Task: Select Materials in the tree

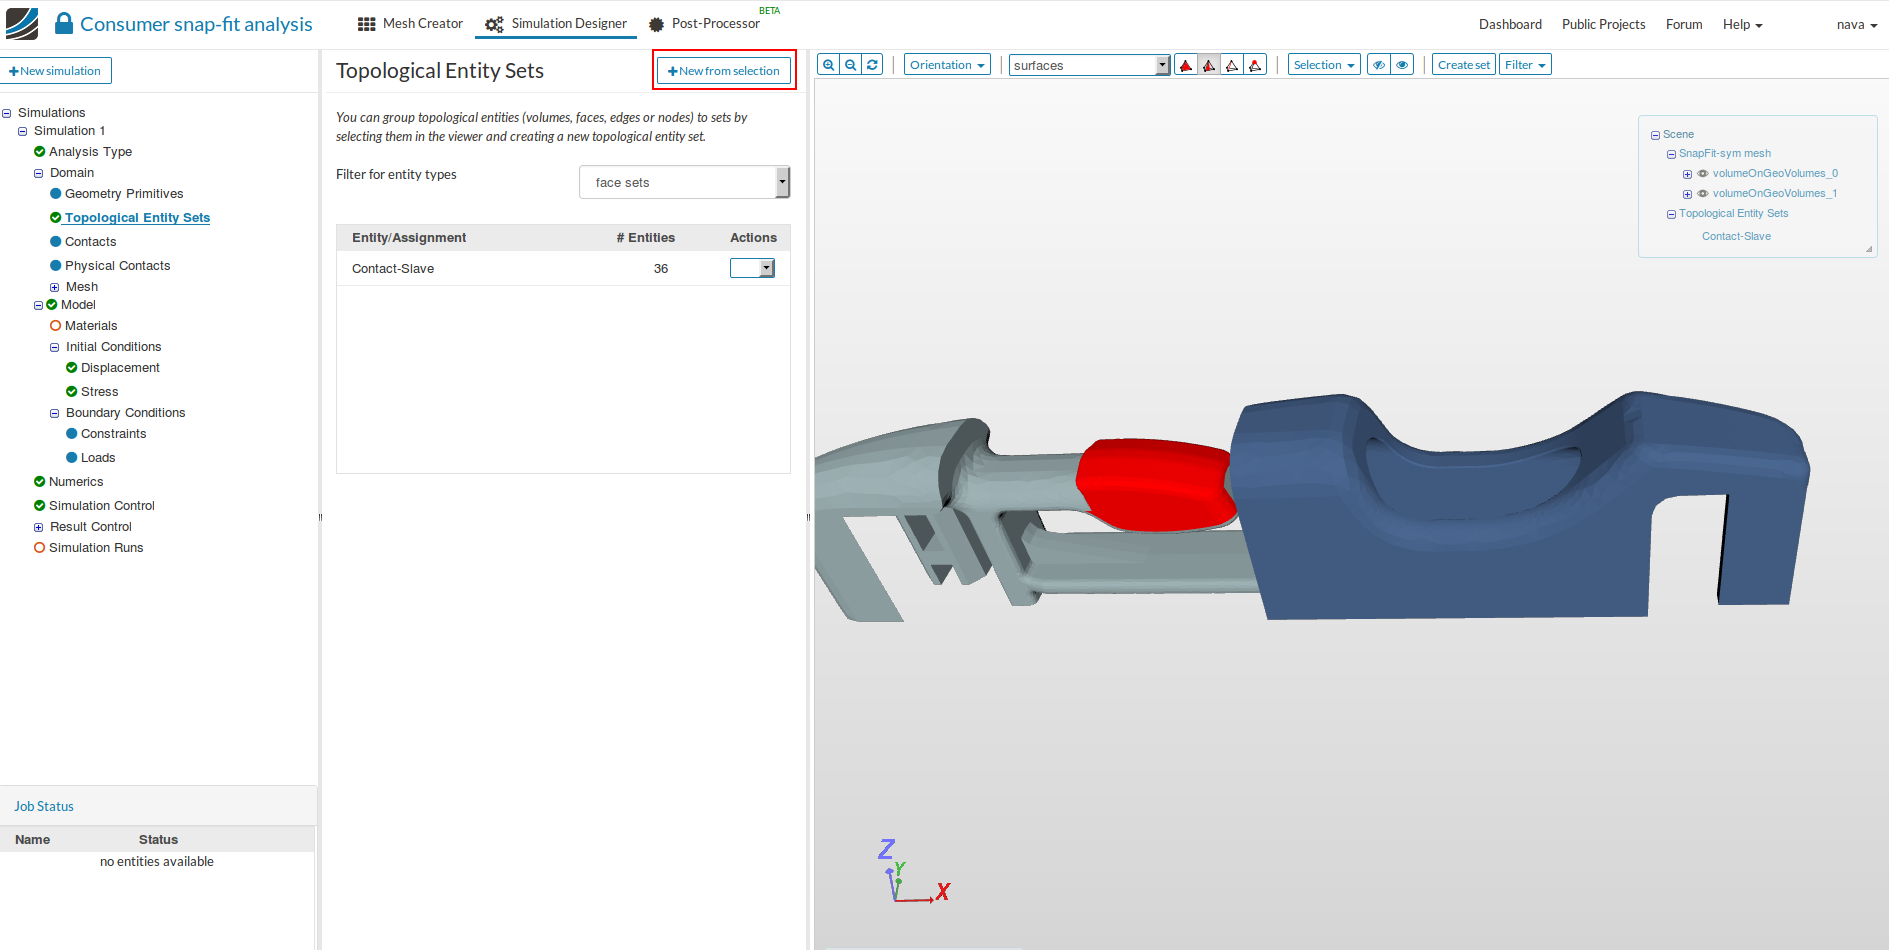Action: pyautogui.click(x=91, y=326)
